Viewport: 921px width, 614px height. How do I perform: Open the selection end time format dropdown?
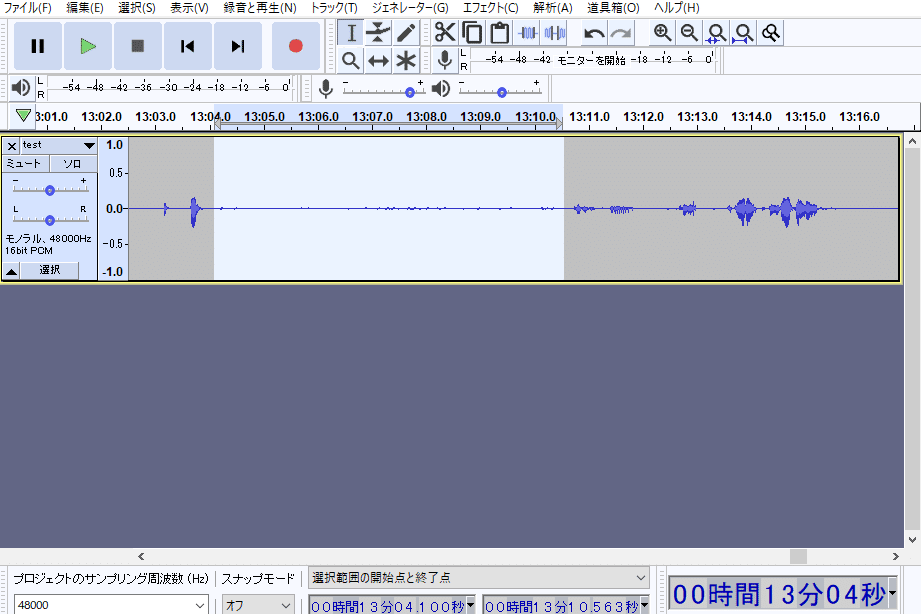(644, 605)
